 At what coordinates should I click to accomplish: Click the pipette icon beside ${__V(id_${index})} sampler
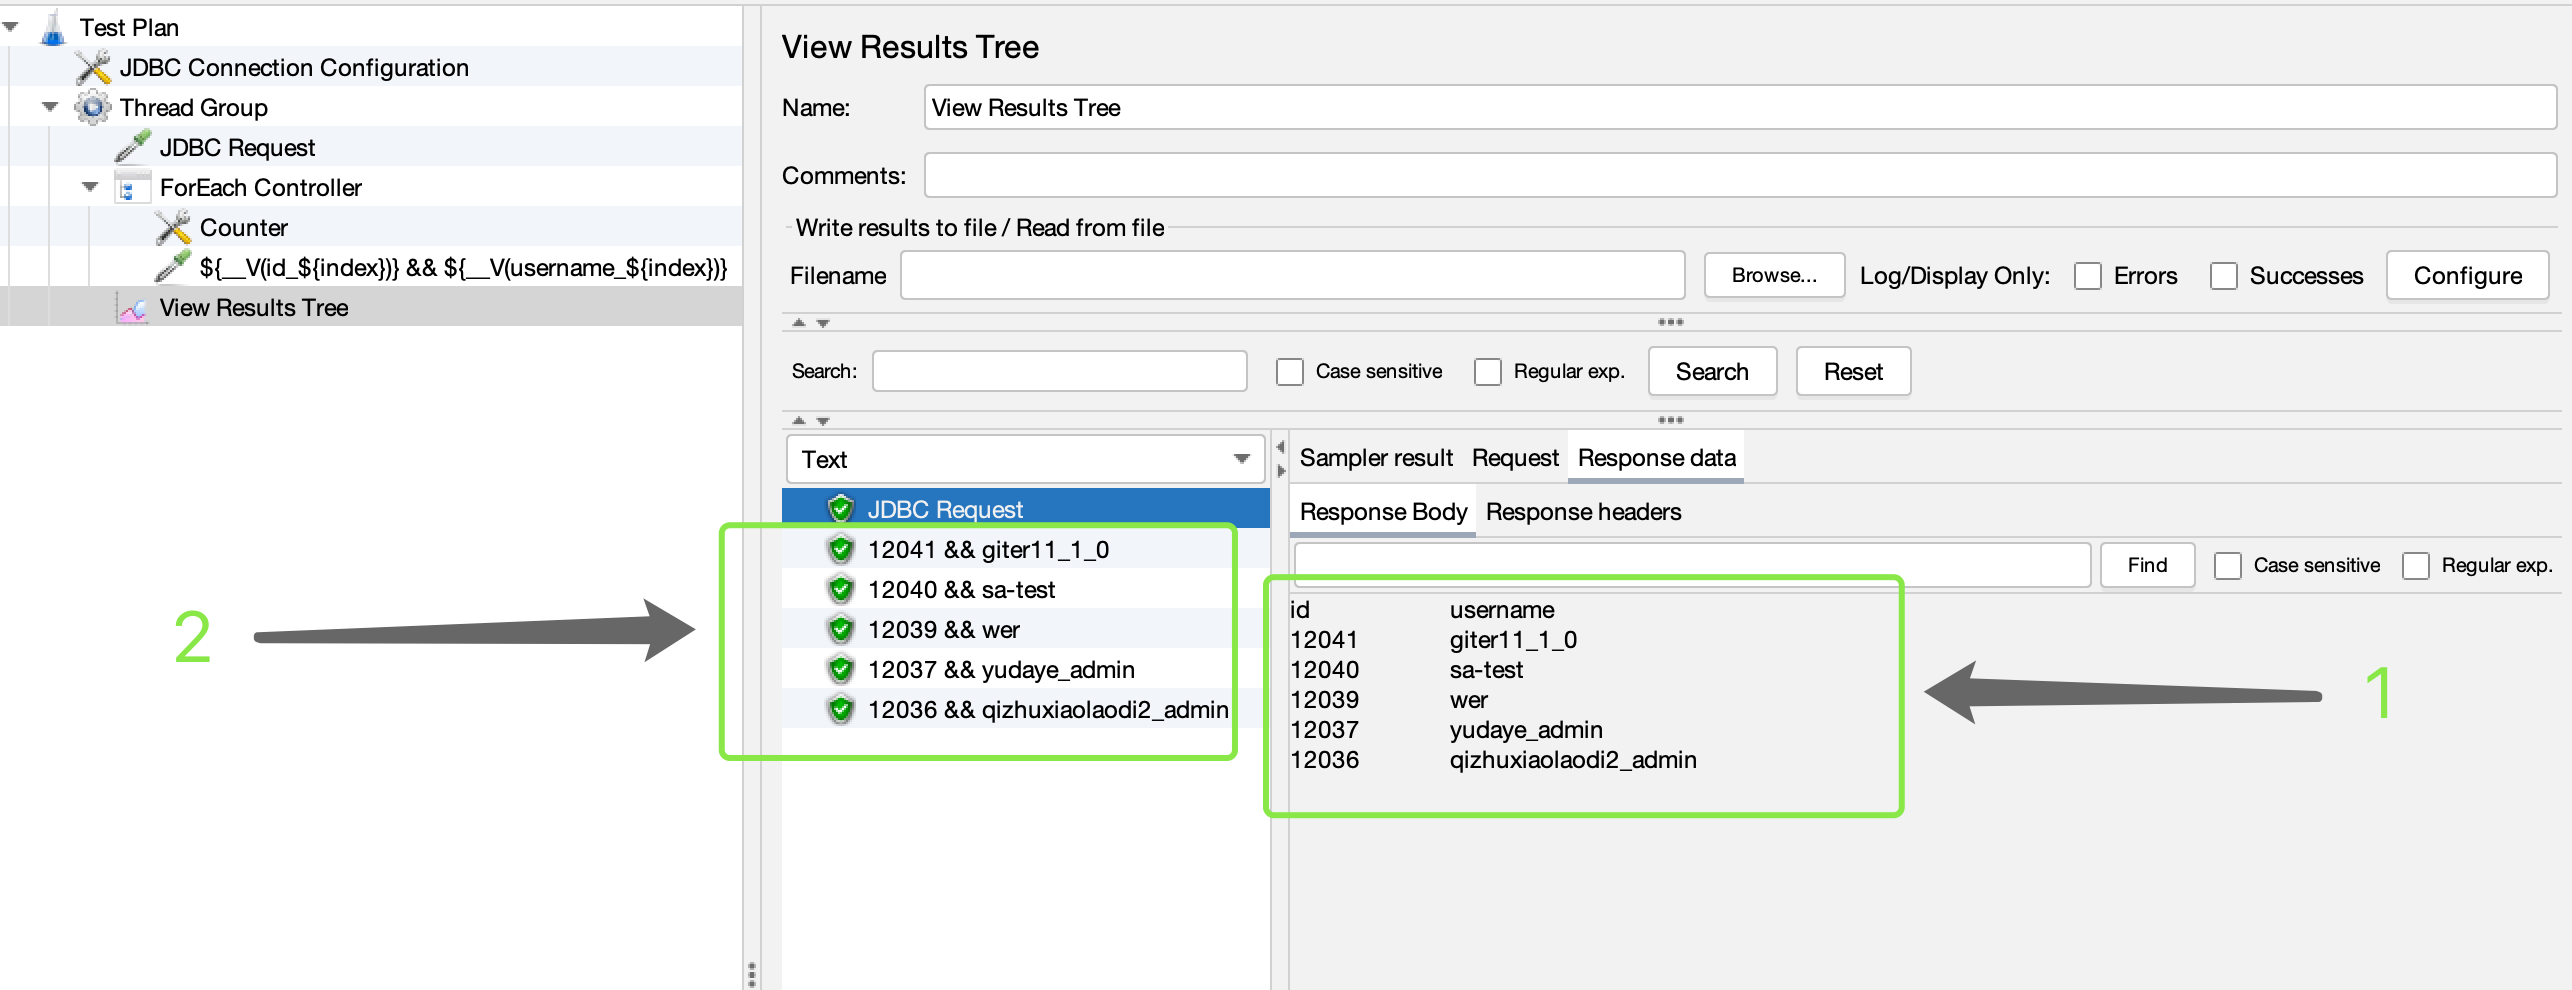click(x=173, y=267)
